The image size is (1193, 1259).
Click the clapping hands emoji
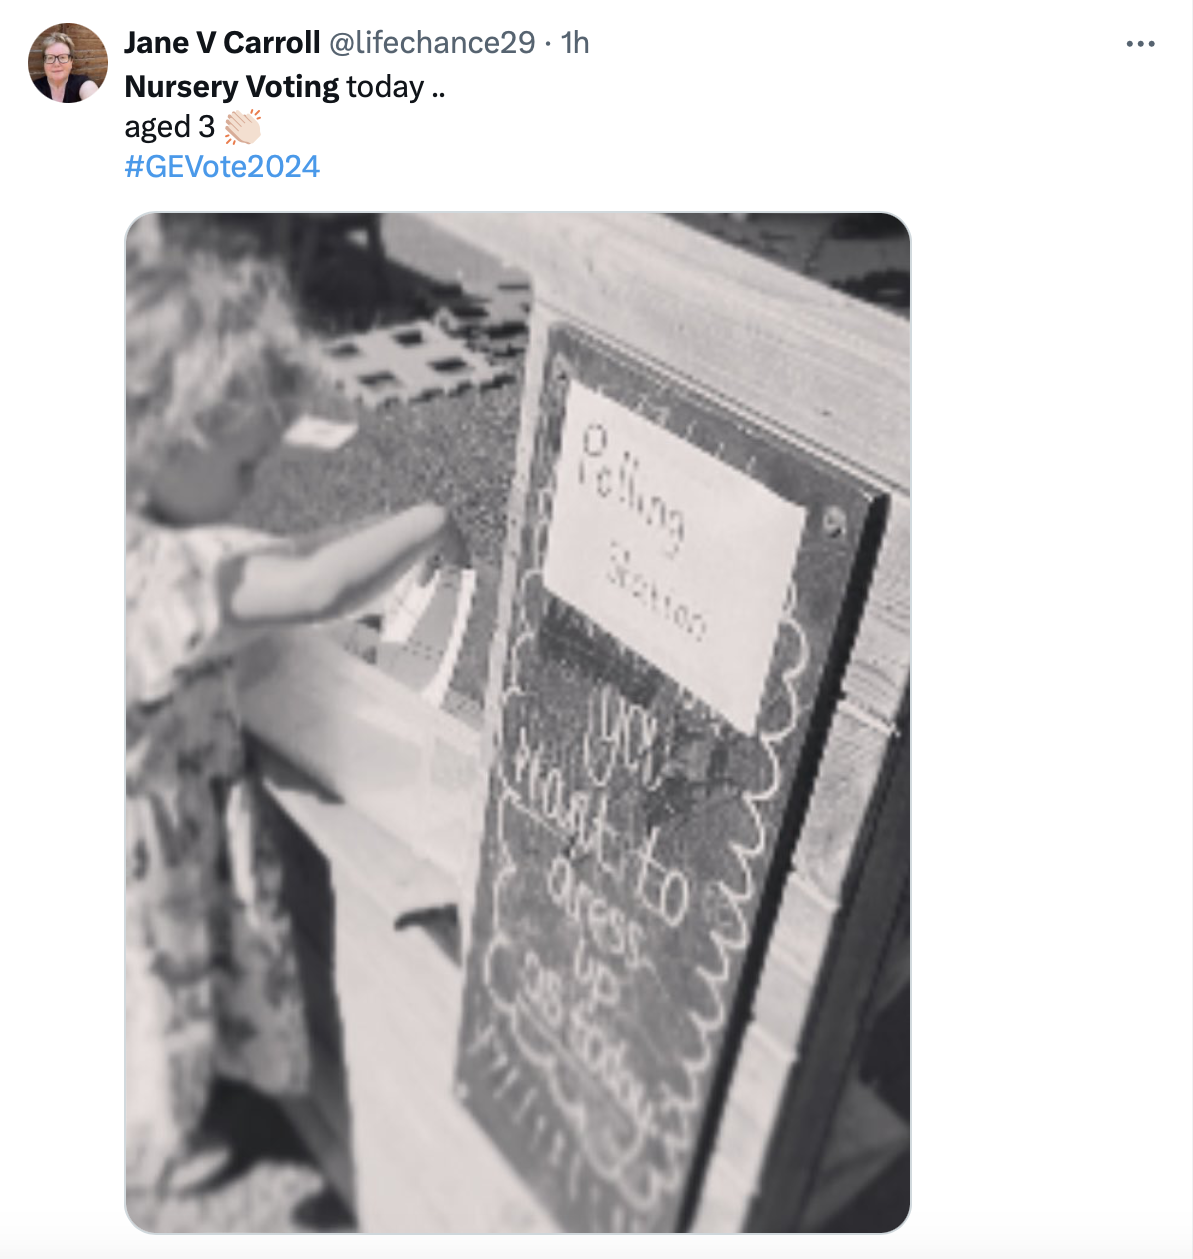(x=242, y=127)
